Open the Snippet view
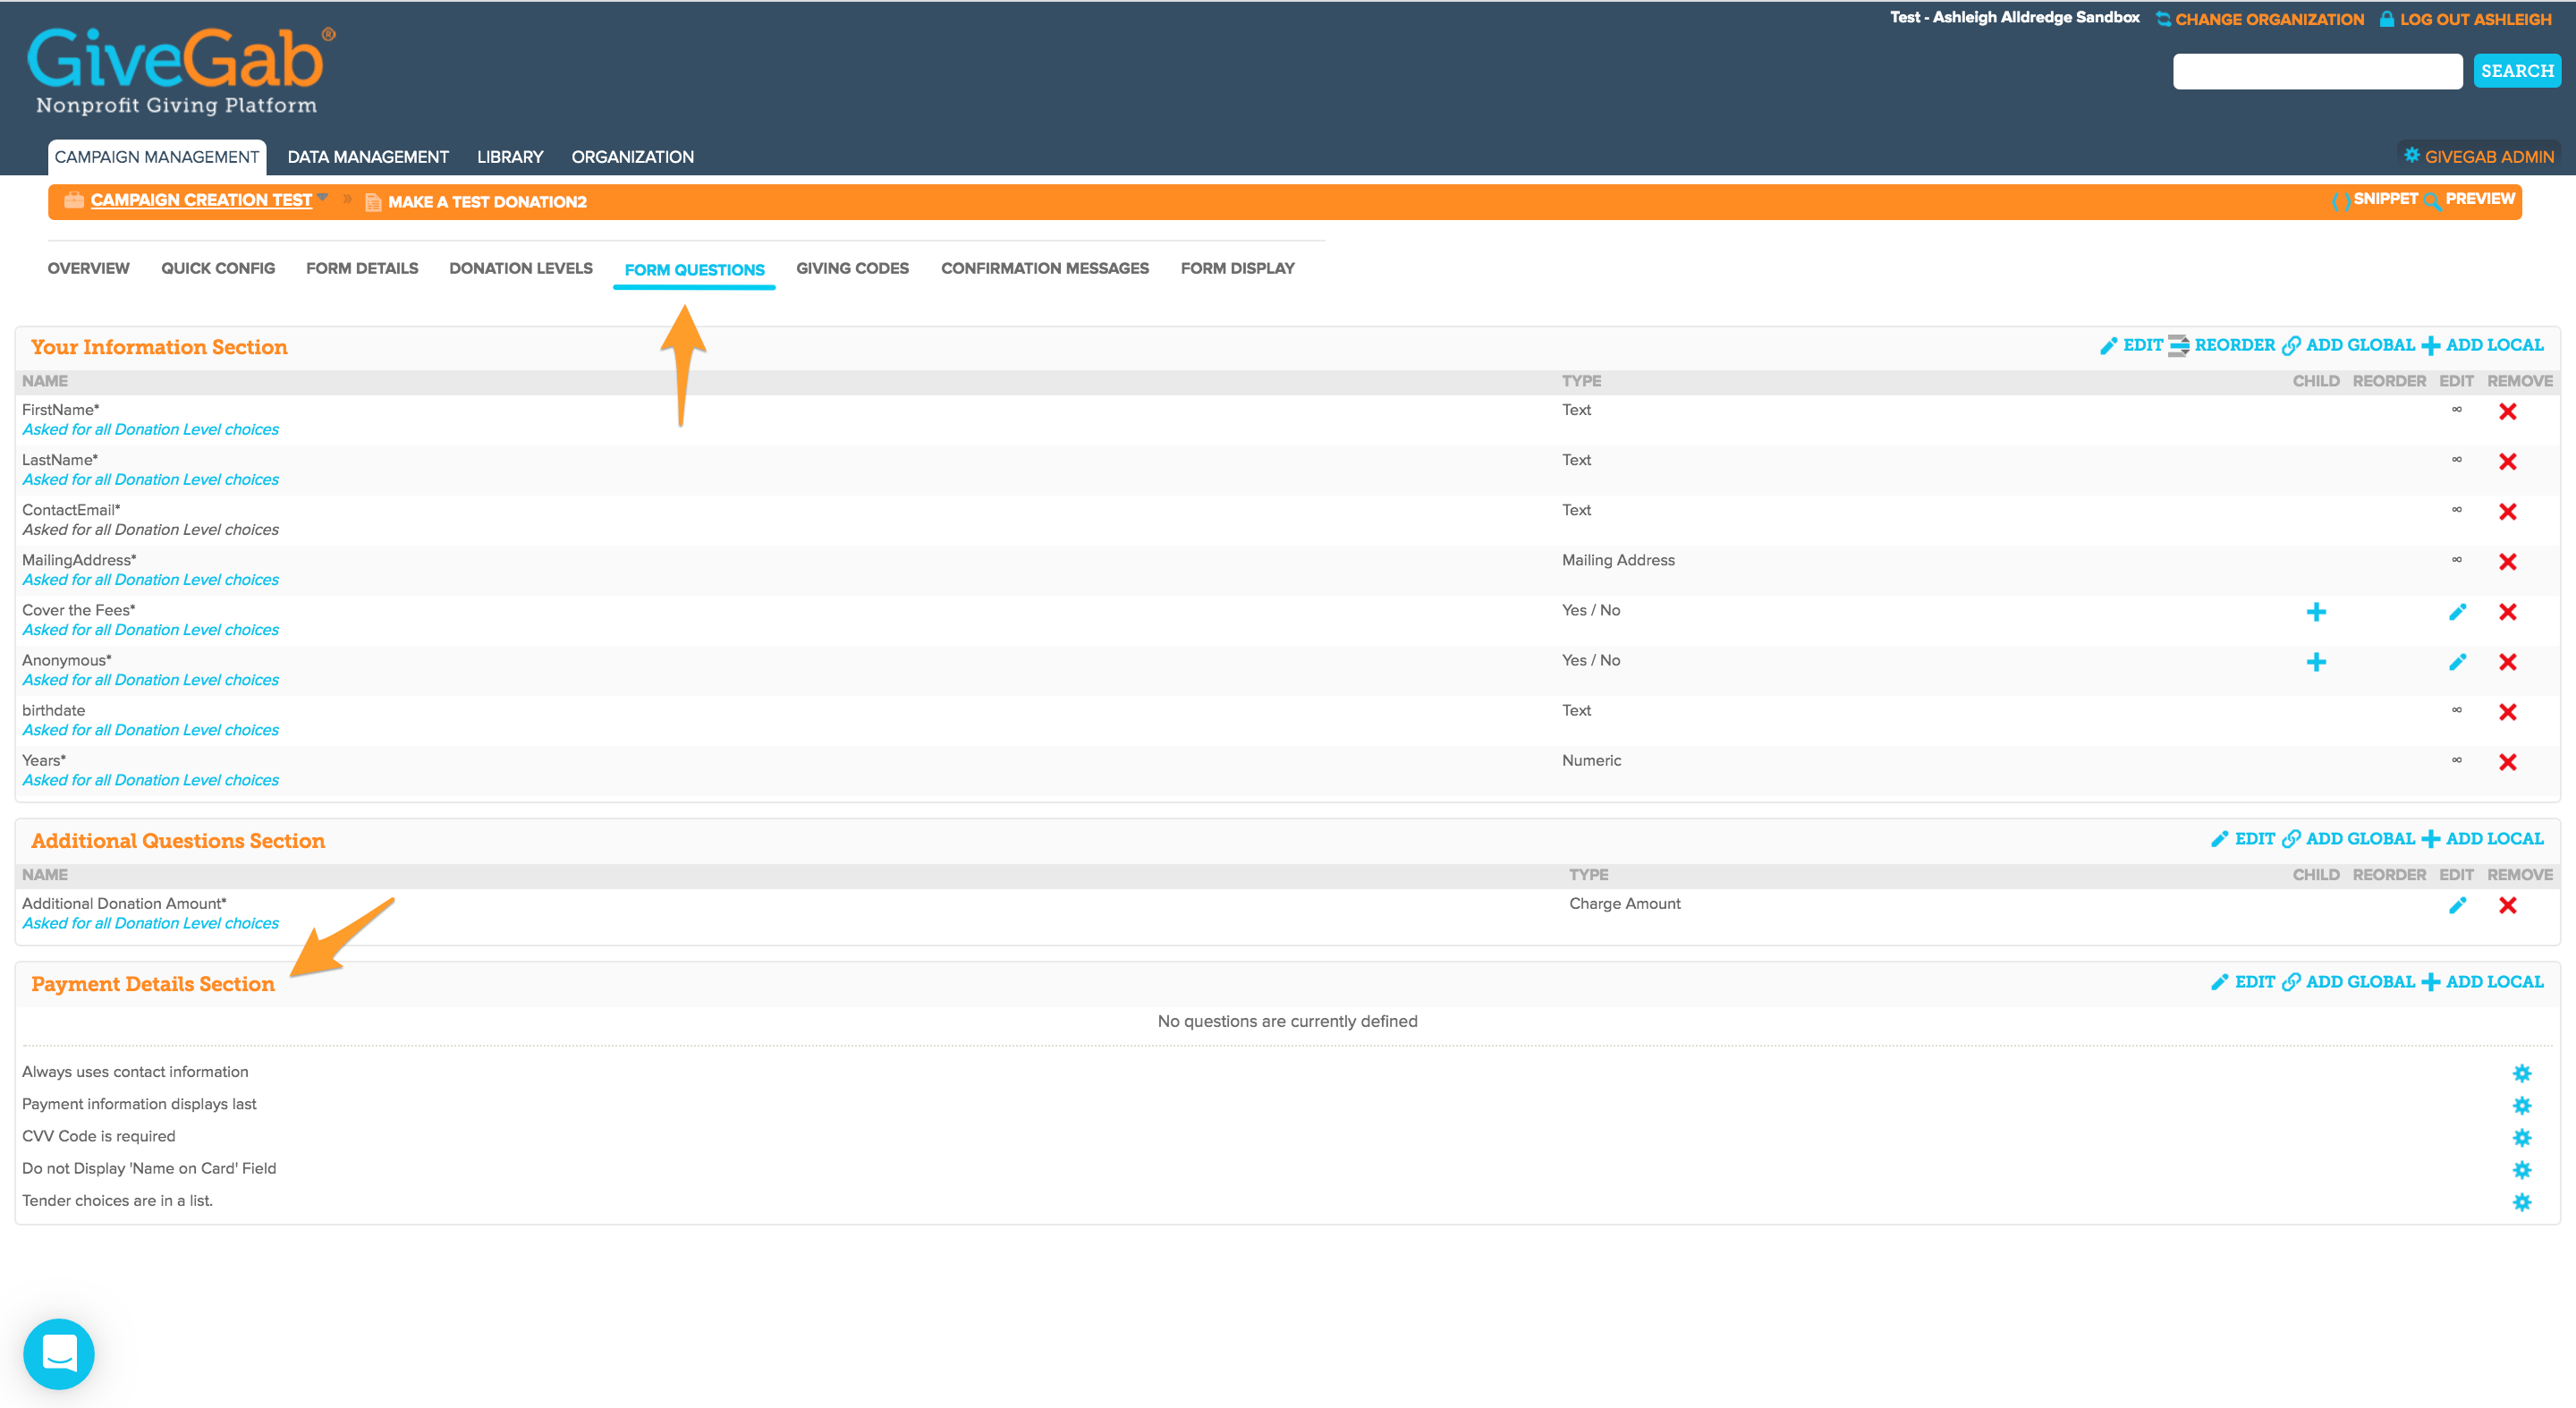 click(2374, 199)
